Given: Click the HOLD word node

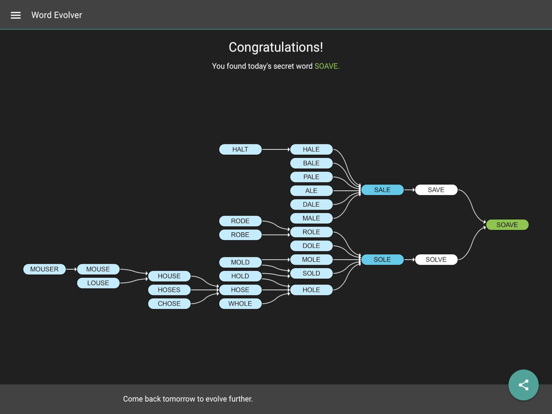Looking at the screenshot, I should pos(240,276).
